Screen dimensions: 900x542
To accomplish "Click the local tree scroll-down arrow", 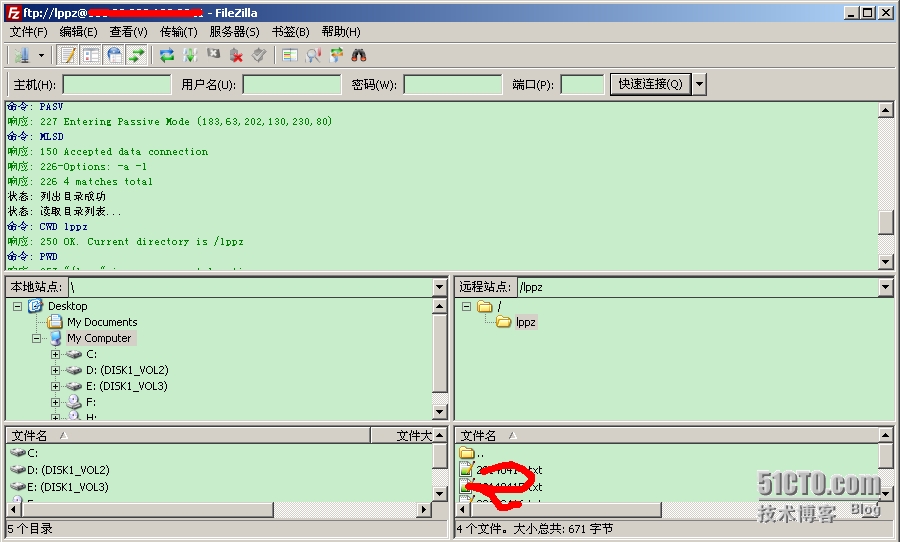I will [440, 412].
